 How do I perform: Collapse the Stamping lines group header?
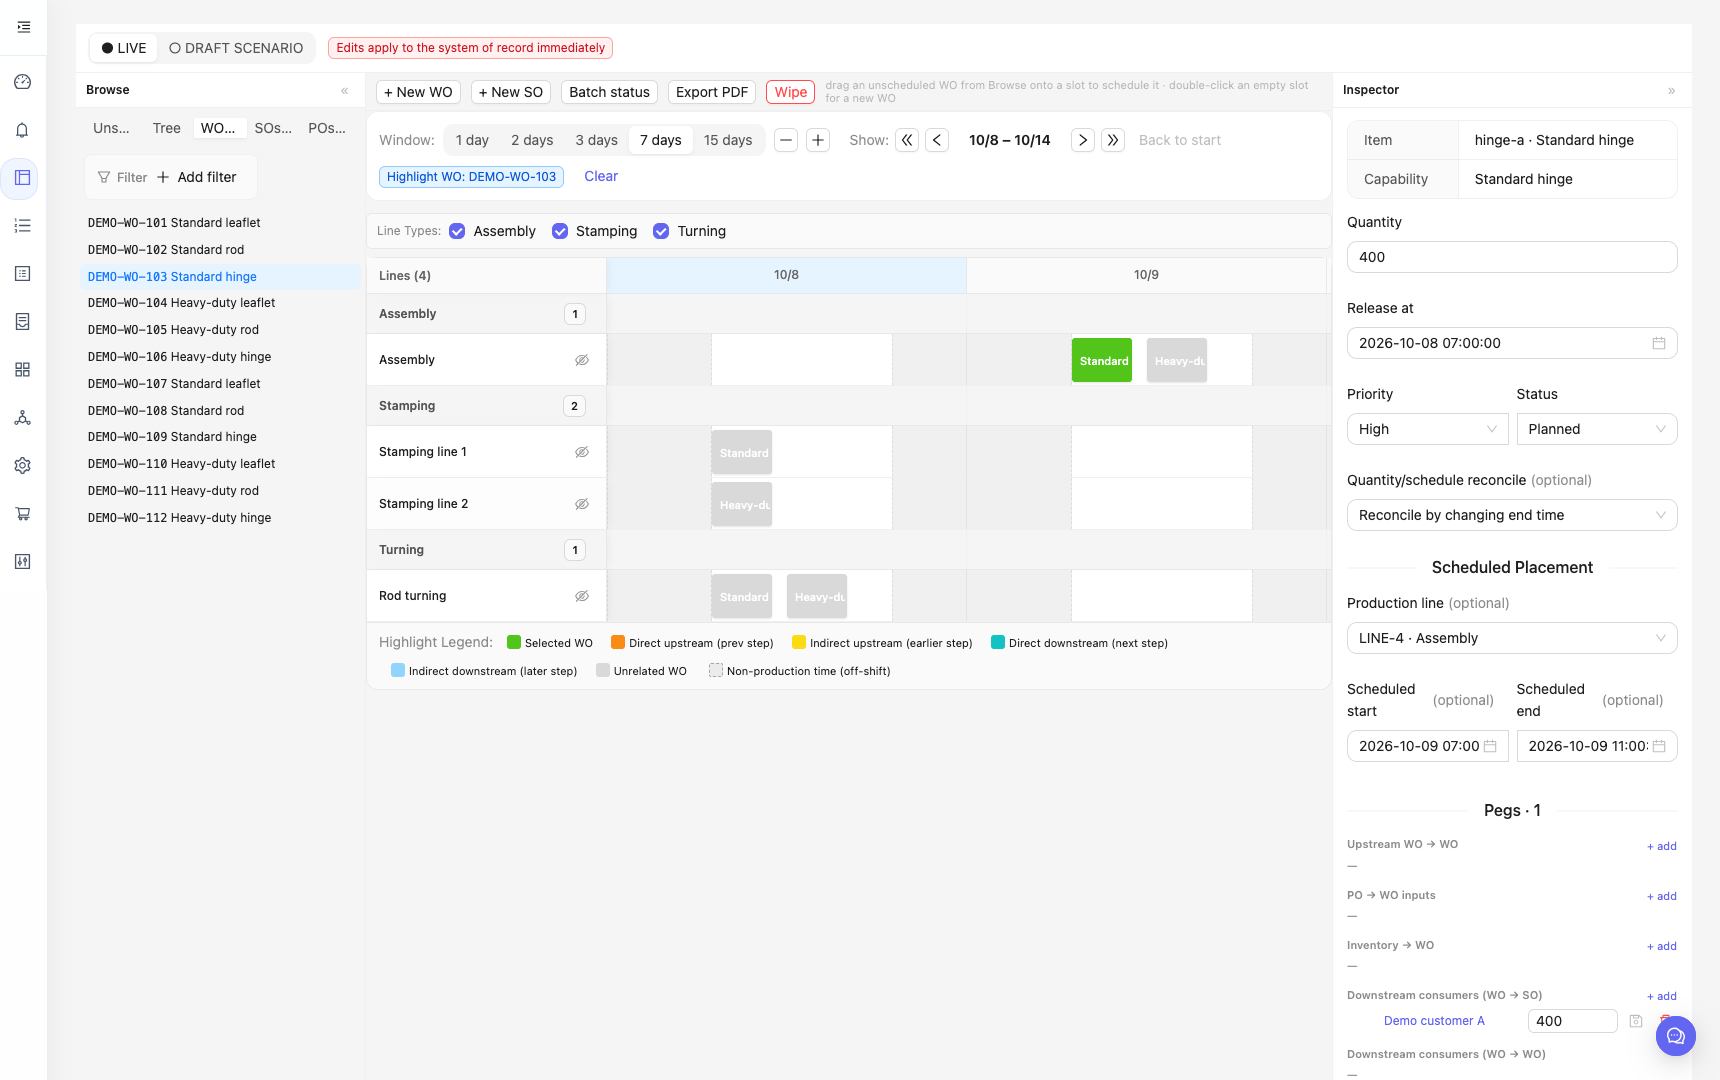486,406
